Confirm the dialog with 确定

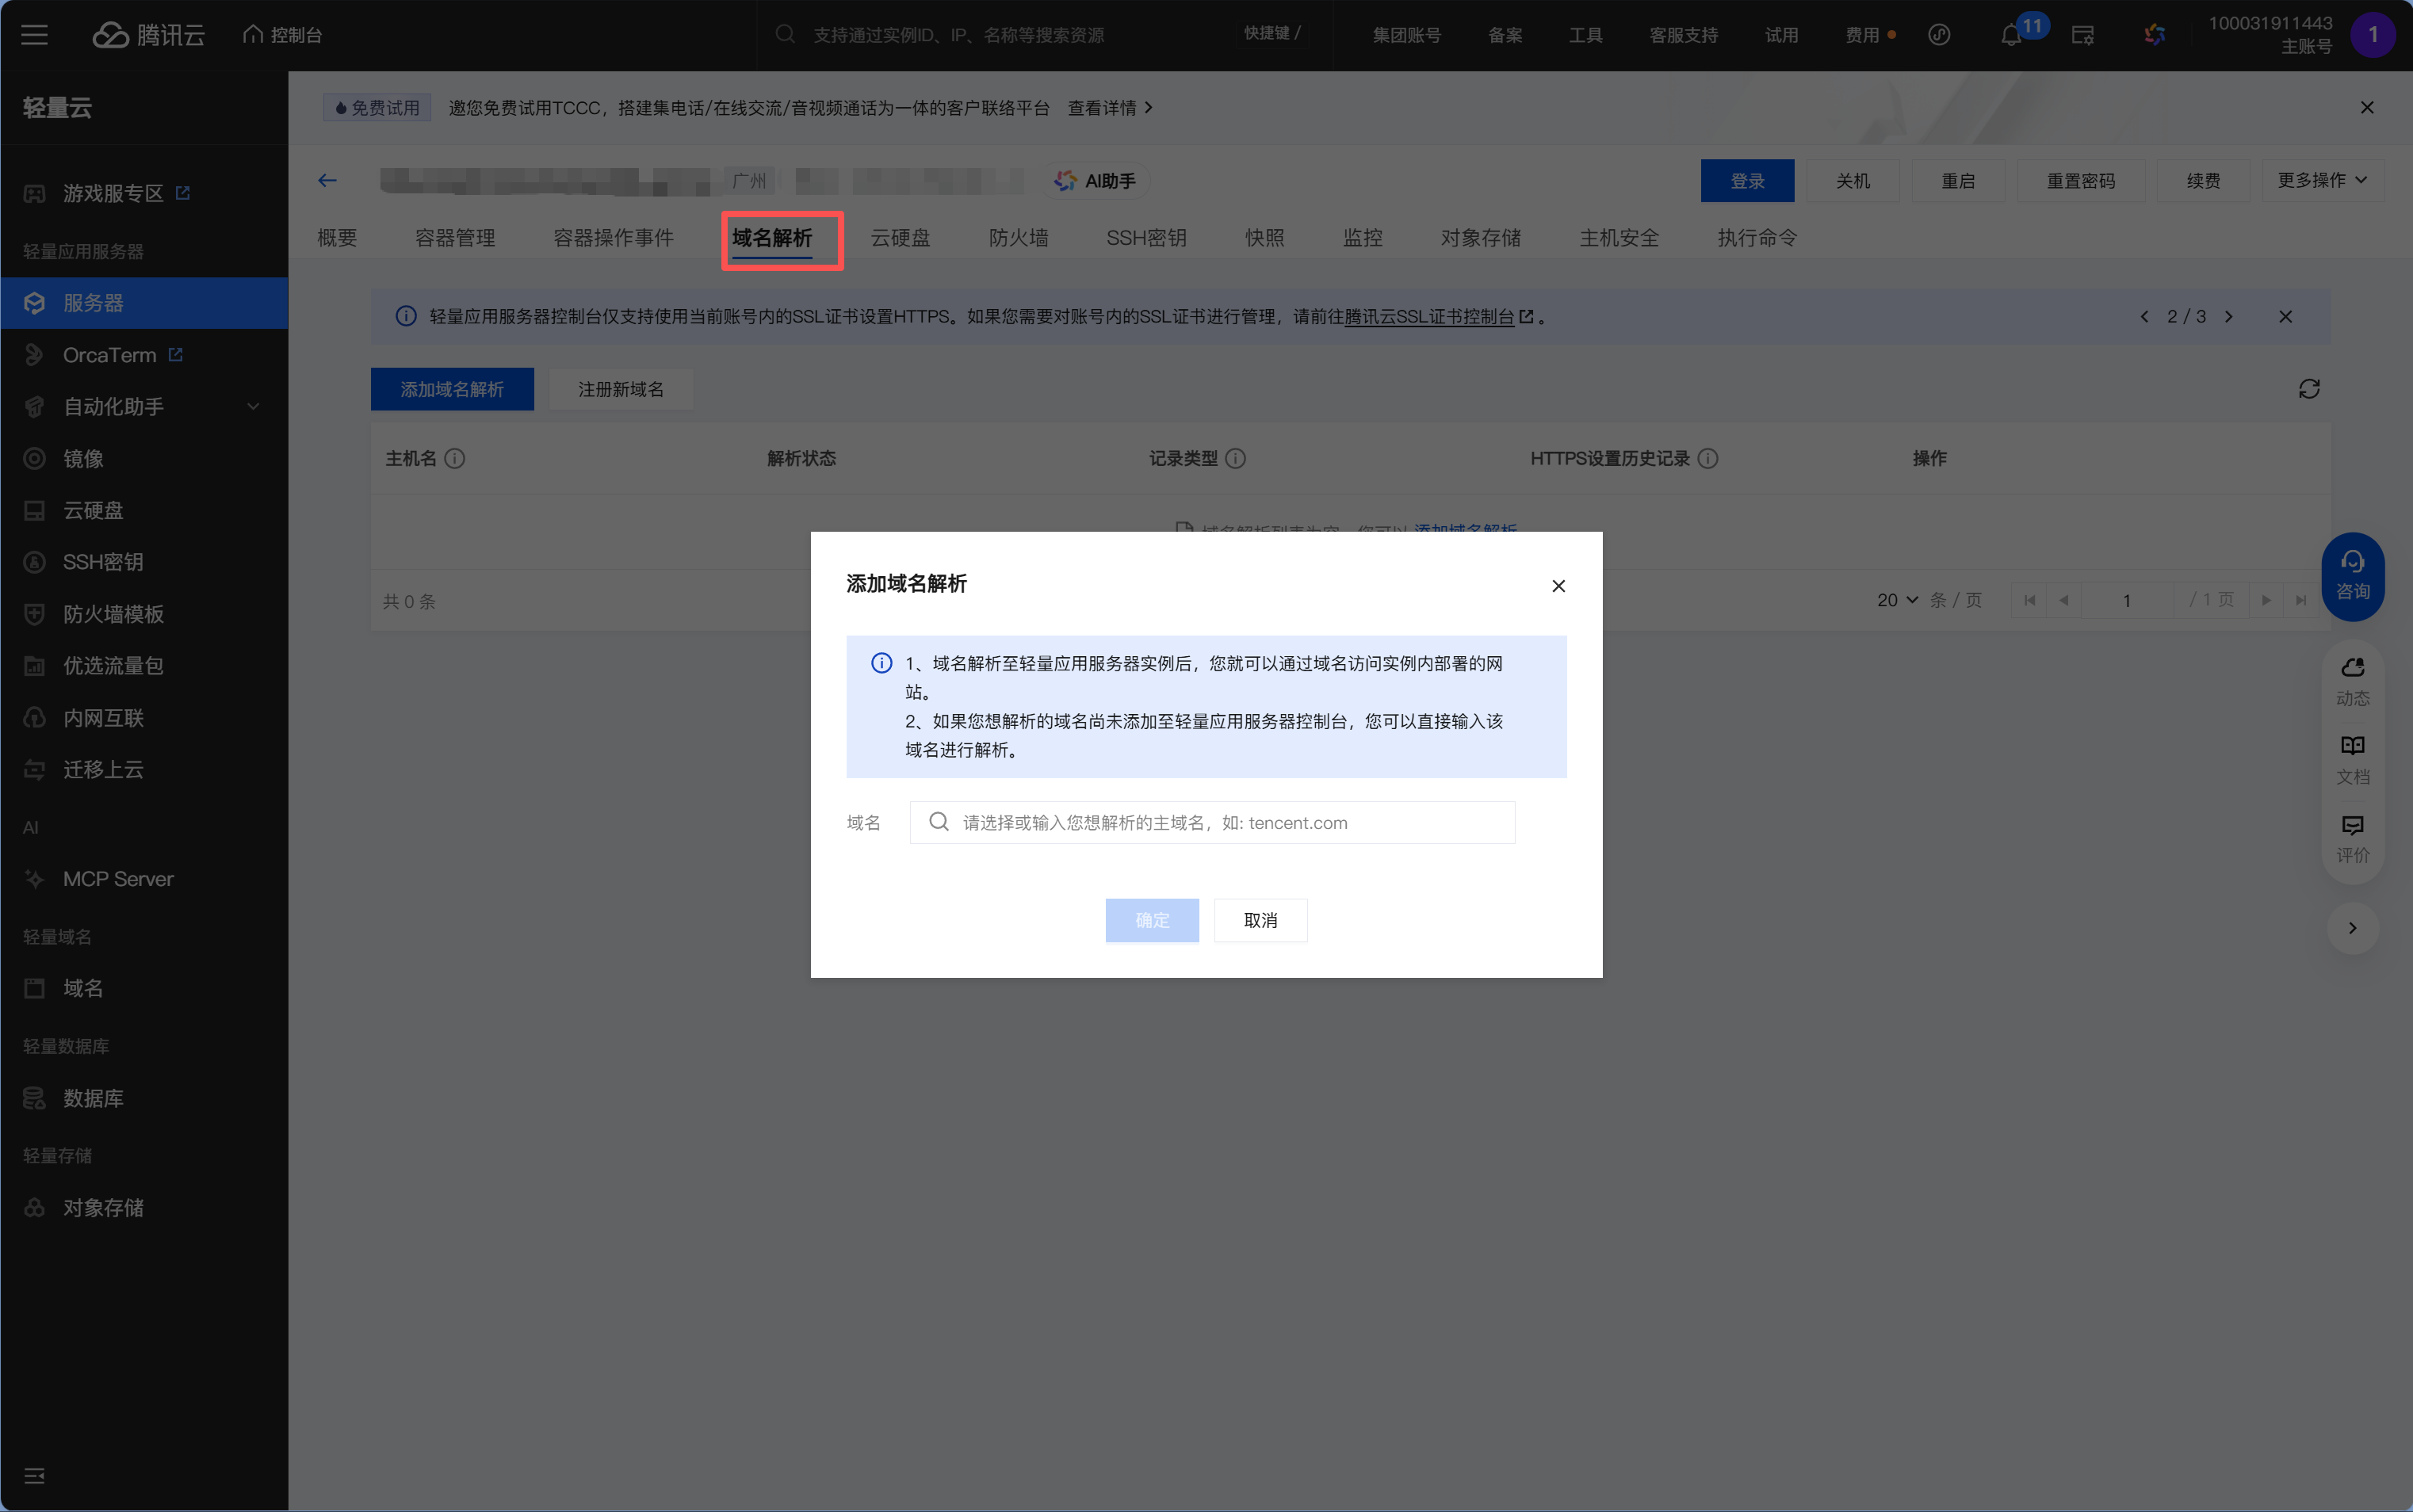coord(1151,919)
